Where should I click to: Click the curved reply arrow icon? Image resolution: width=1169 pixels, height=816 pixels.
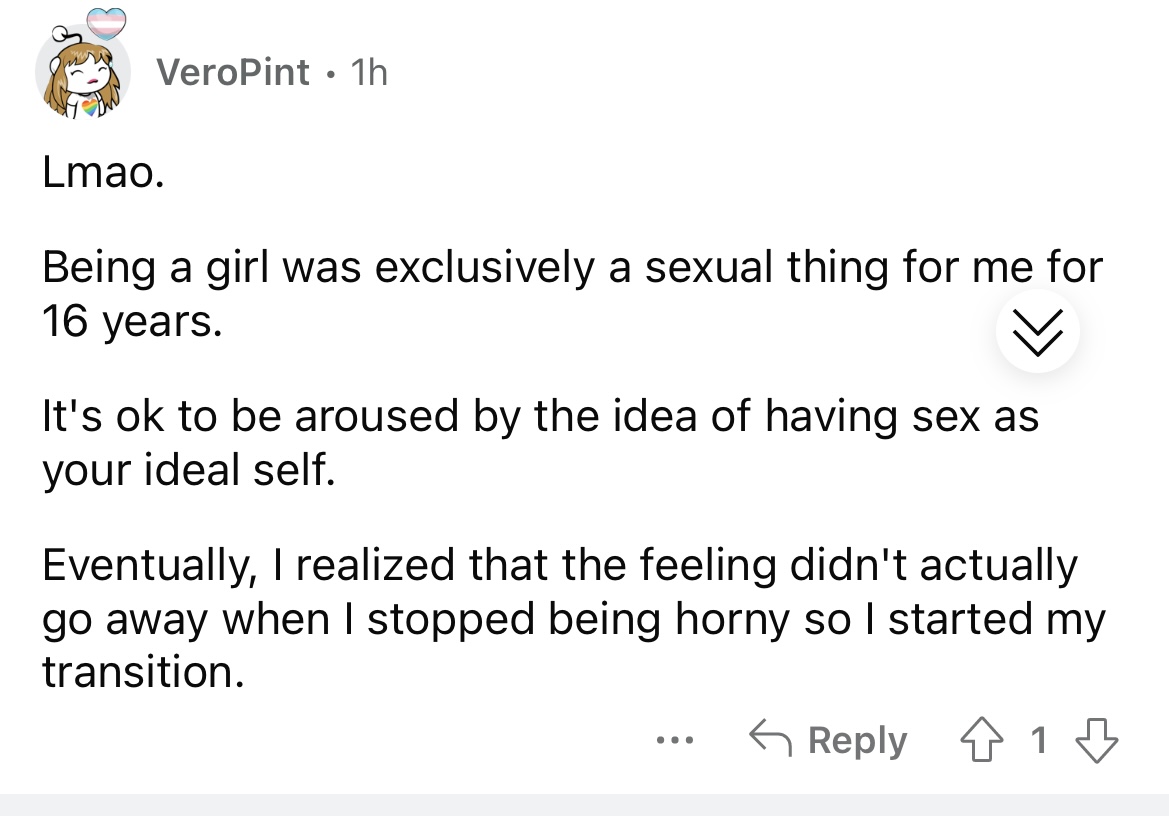(772, 741)
